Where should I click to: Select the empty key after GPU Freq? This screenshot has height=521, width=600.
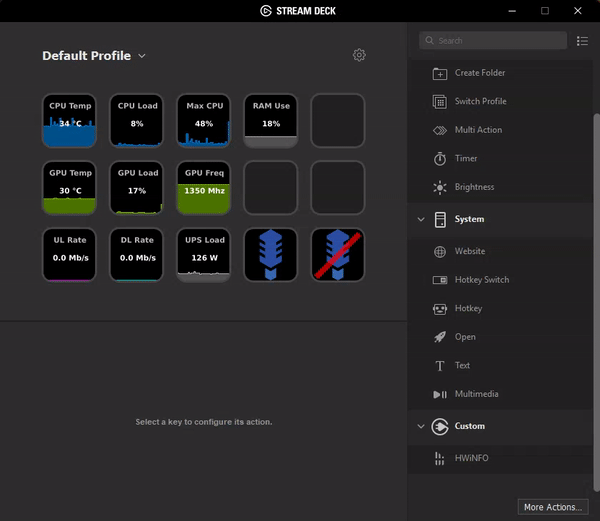(271, 187)
